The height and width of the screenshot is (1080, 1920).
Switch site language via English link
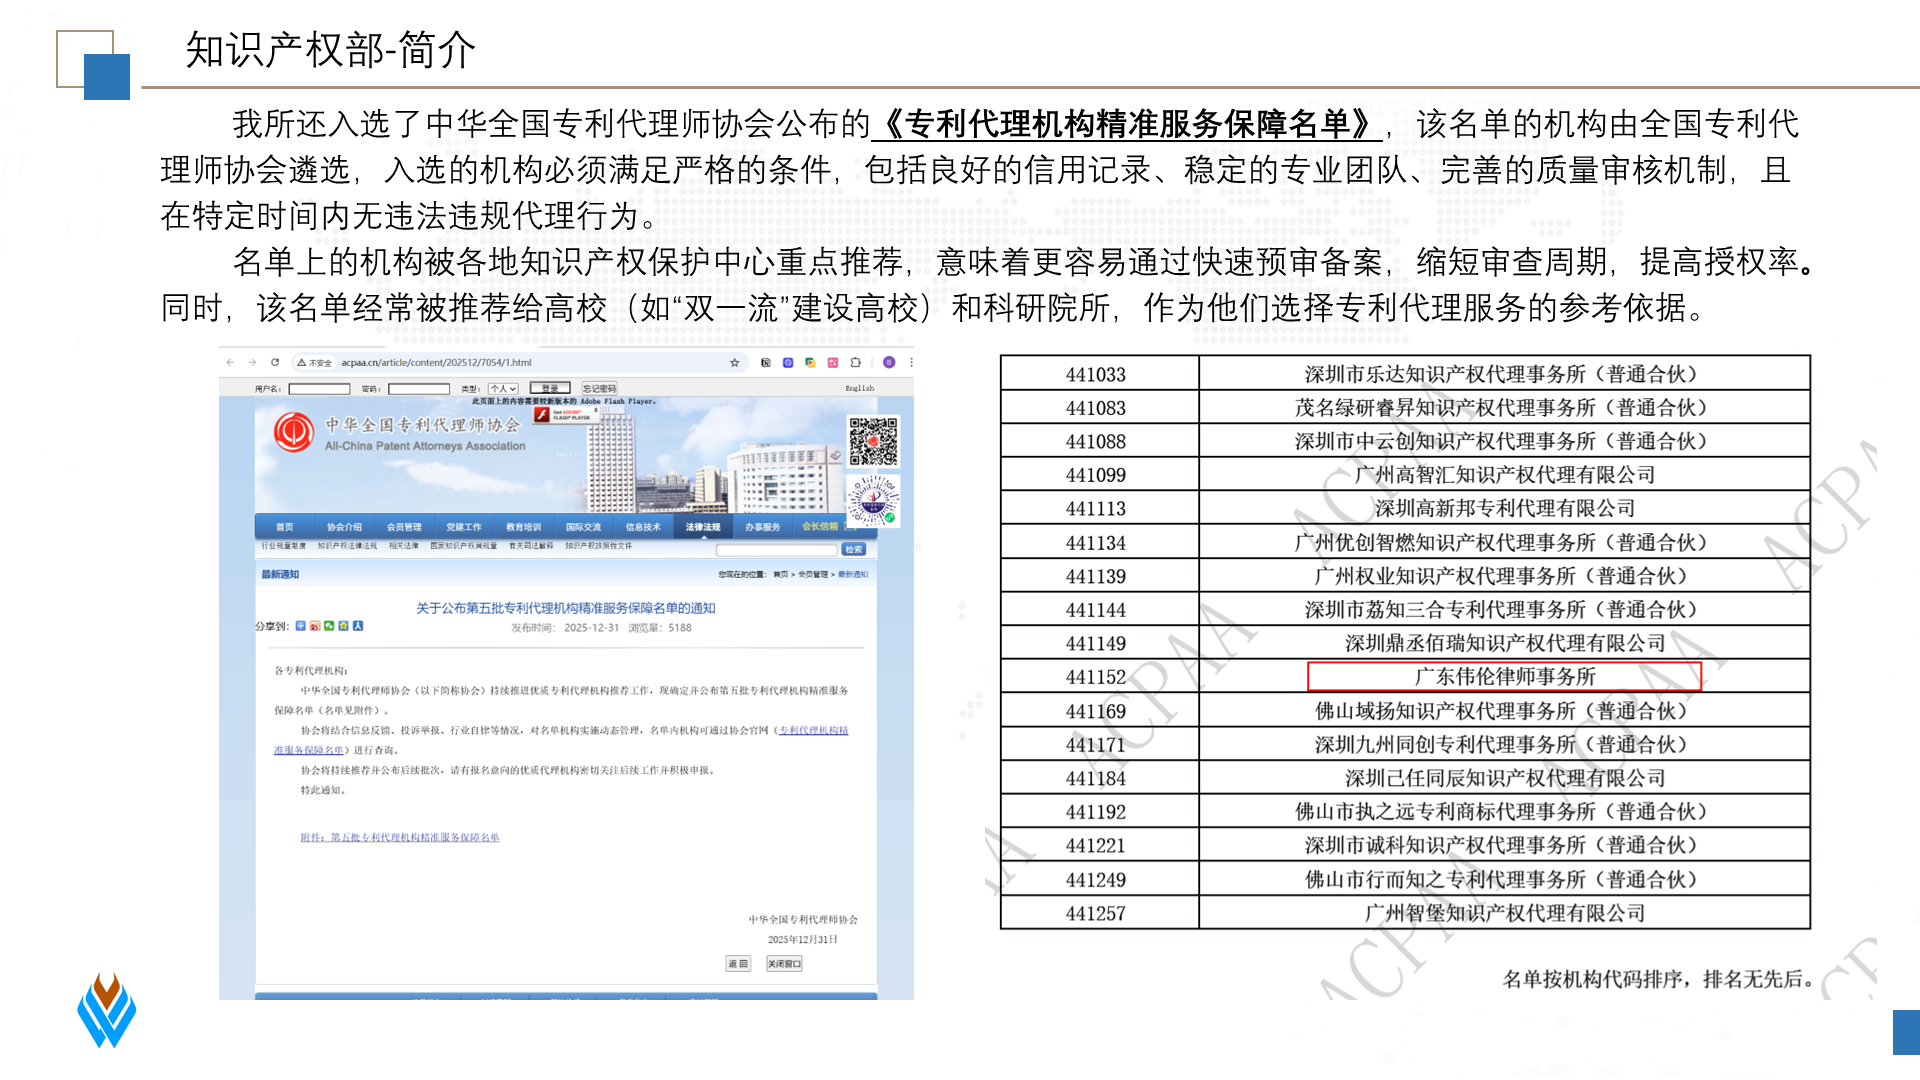point(859,388)
